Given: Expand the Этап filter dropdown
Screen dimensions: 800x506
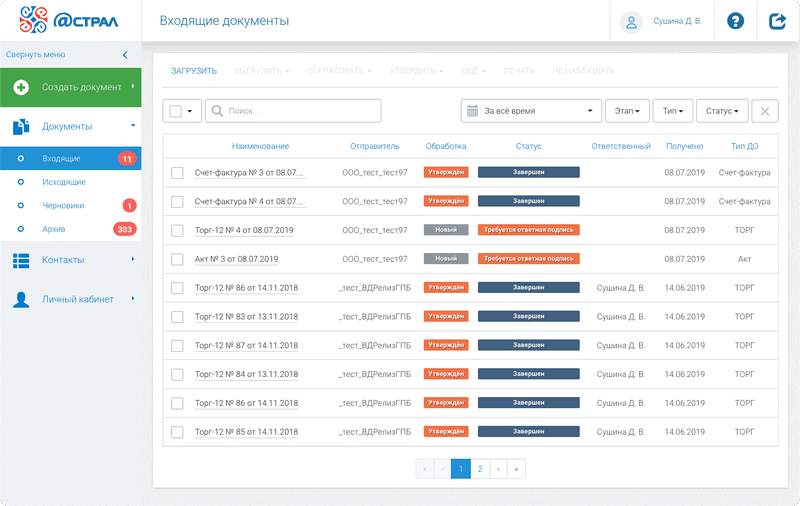Looking at the screenshot, I should (x=629, y=111).
